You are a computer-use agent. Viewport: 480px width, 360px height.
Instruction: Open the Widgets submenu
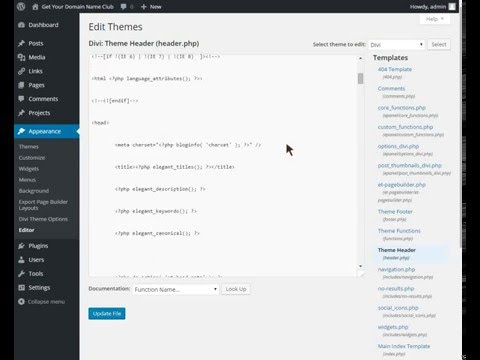tap(29, 169)
